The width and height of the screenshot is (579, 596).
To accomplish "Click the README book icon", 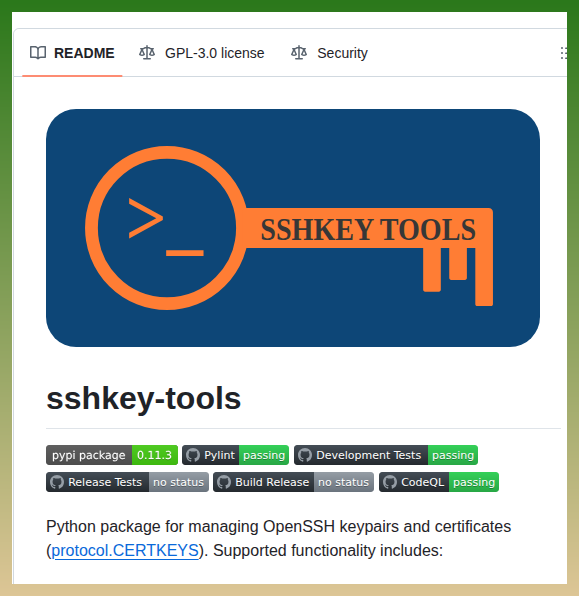I will (x=38, y=53).
